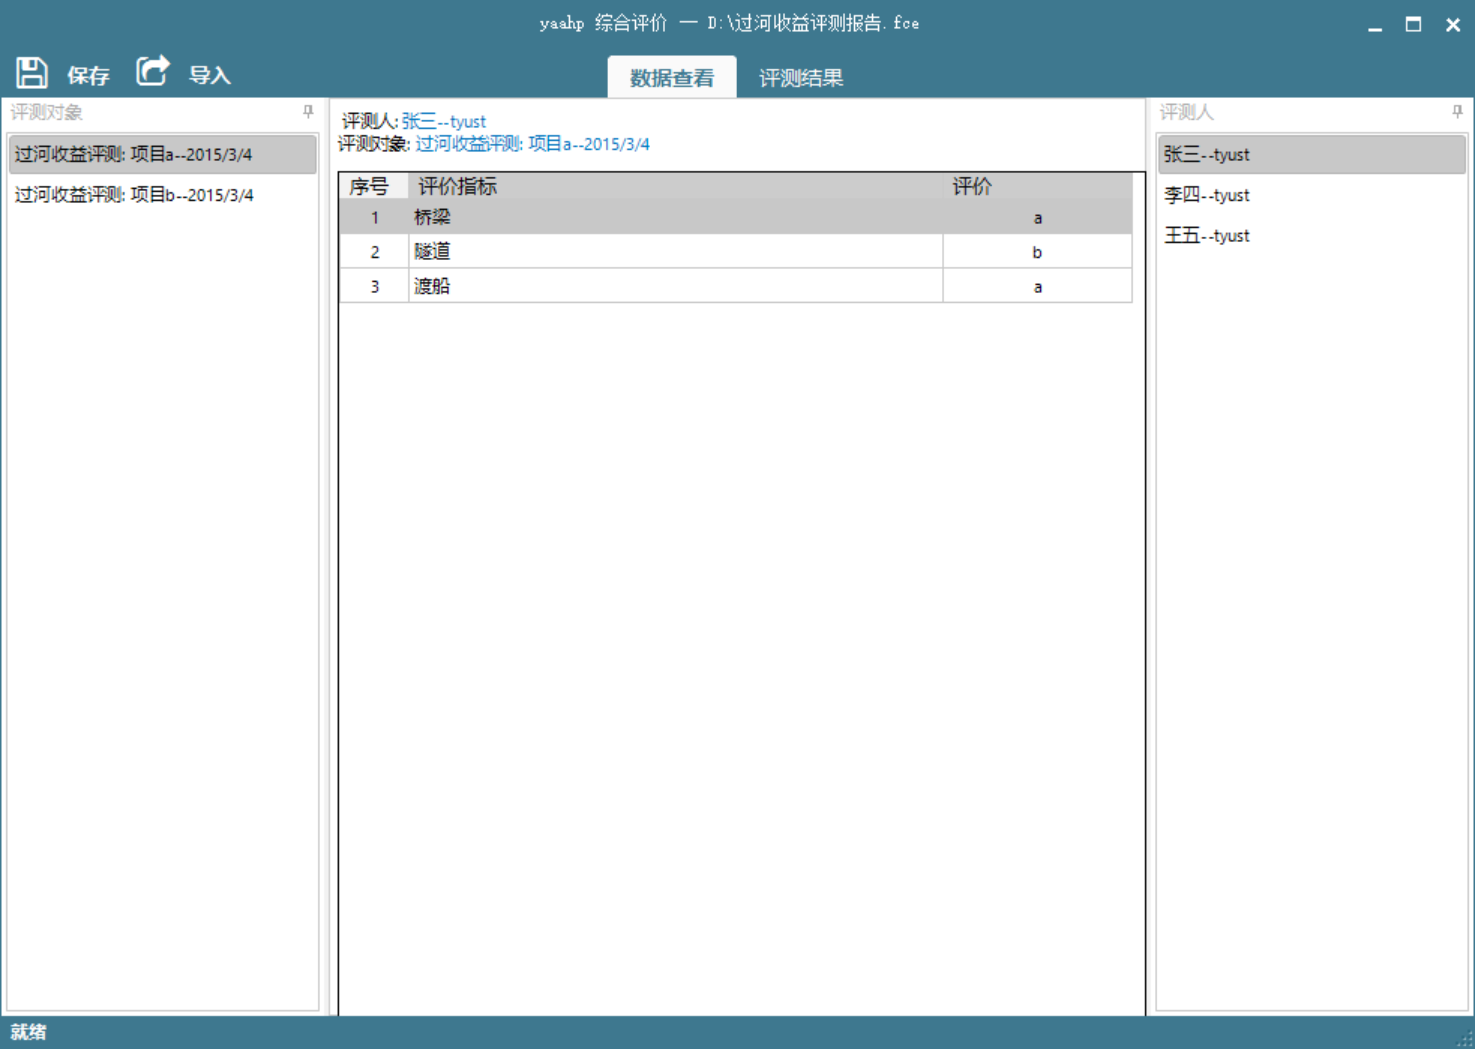Click the floppy disk save icon
Screen dimensions: 1475x1049
point(31,73)
